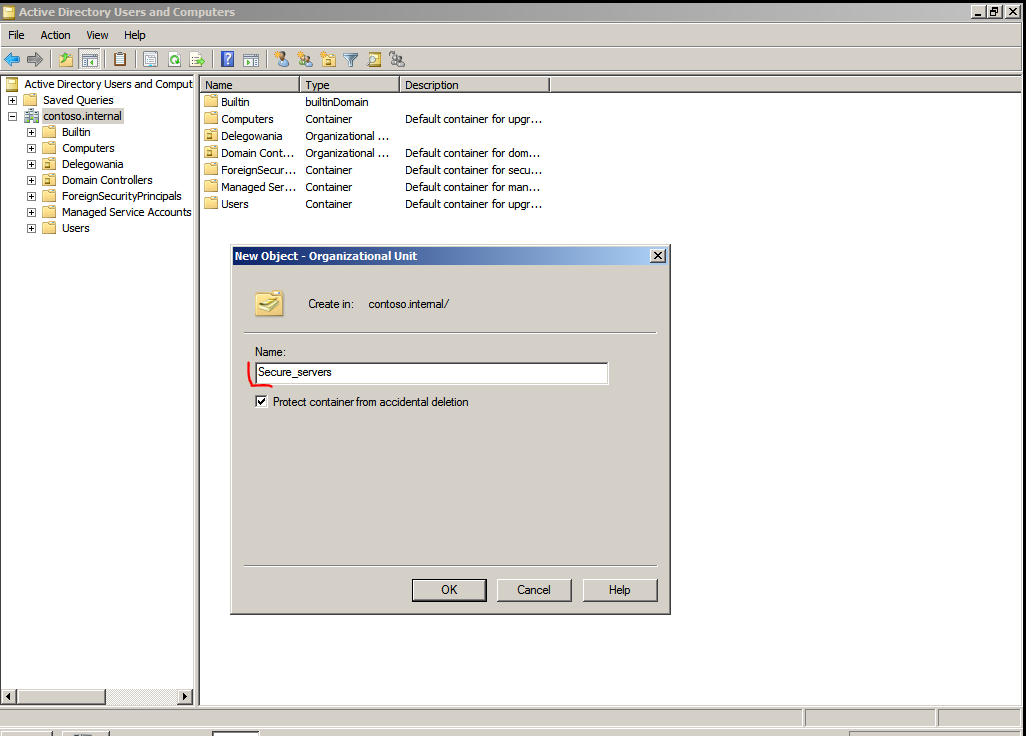The image size is (1026, 736).
Task: Collapse the contoso.internal node
Action: click(12, 116)
